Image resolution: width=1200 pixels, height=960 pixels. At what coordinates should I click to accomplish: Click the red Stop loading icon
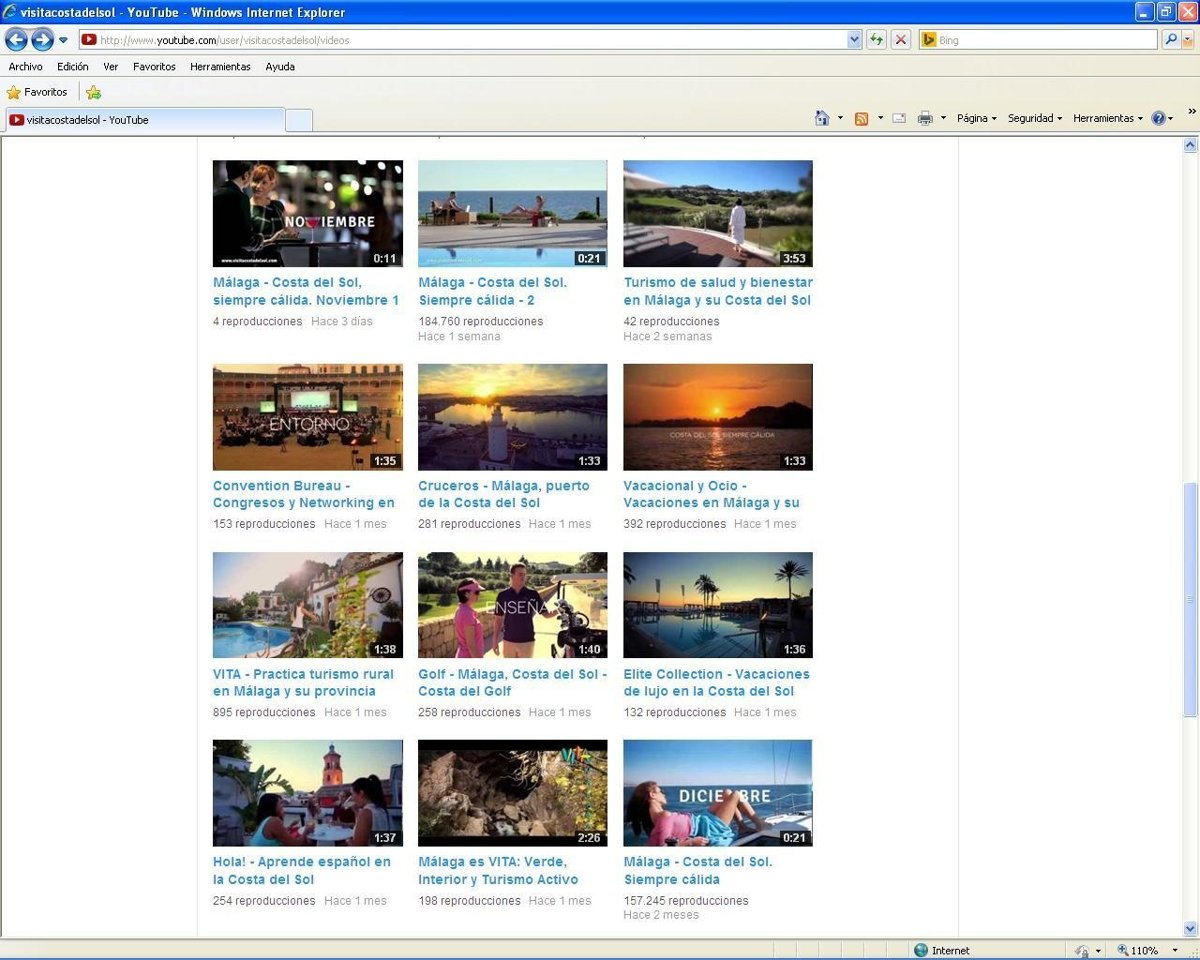click(901, 40)
